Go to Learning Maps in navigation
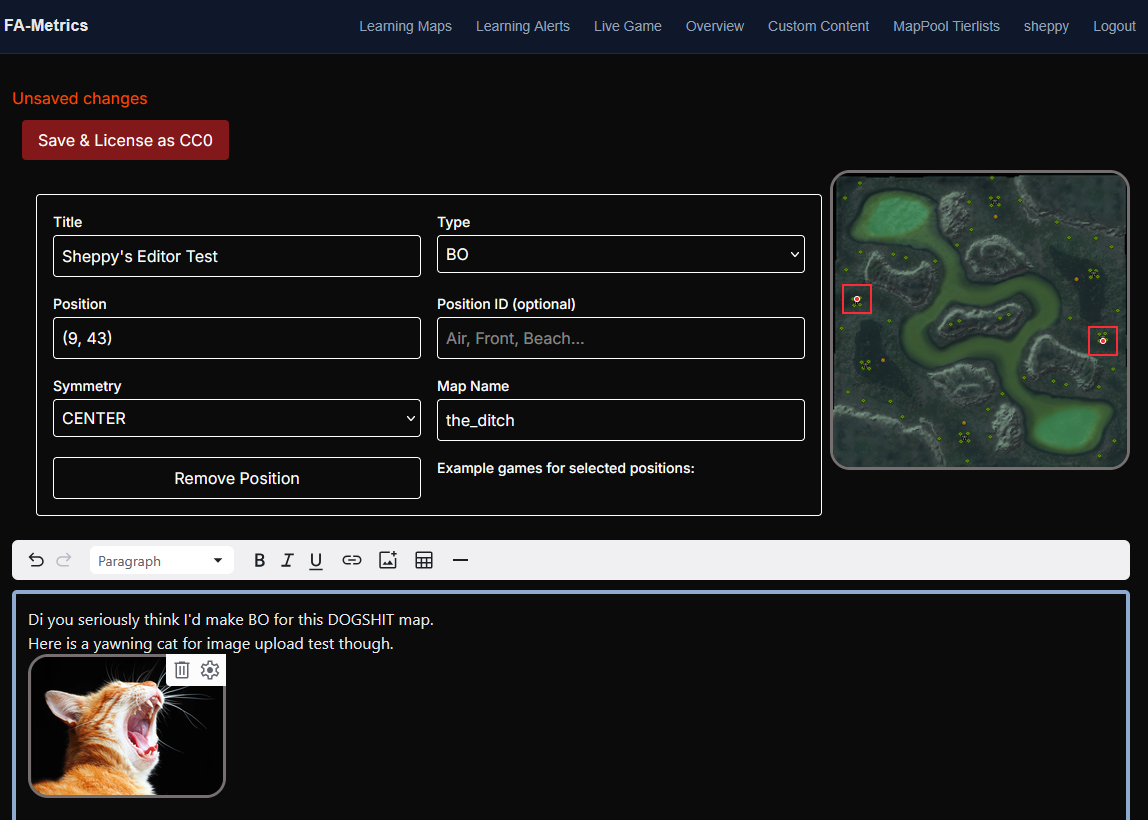The width and height of the screenshot is (1148, 820). click(406, 26)
